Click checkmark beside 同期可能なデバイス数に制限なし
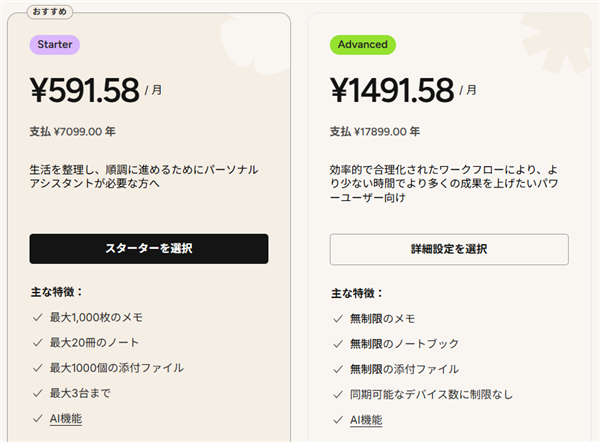 point(336,395)
